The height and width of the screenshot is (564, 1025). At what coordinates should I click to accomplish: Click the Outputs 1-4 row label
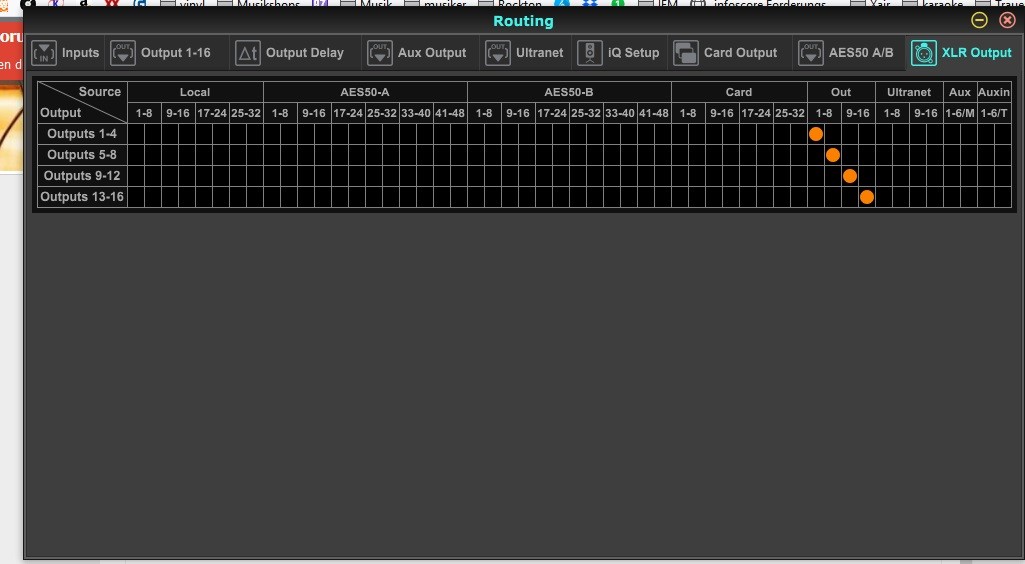click(x=82, y=134)
